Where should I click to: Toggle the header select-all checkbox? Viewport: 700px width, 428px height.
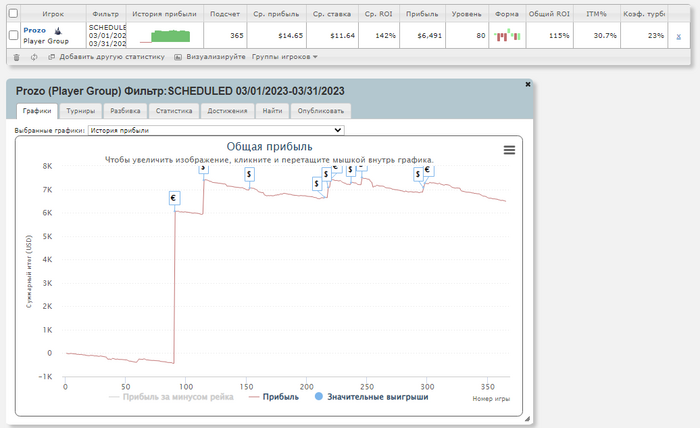click(x=13, y=13)
